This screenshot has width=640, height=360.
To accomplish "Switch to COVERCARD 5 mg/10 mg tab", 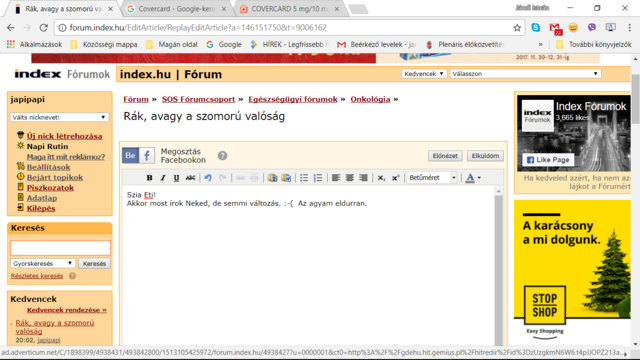I will coord(289,9).
